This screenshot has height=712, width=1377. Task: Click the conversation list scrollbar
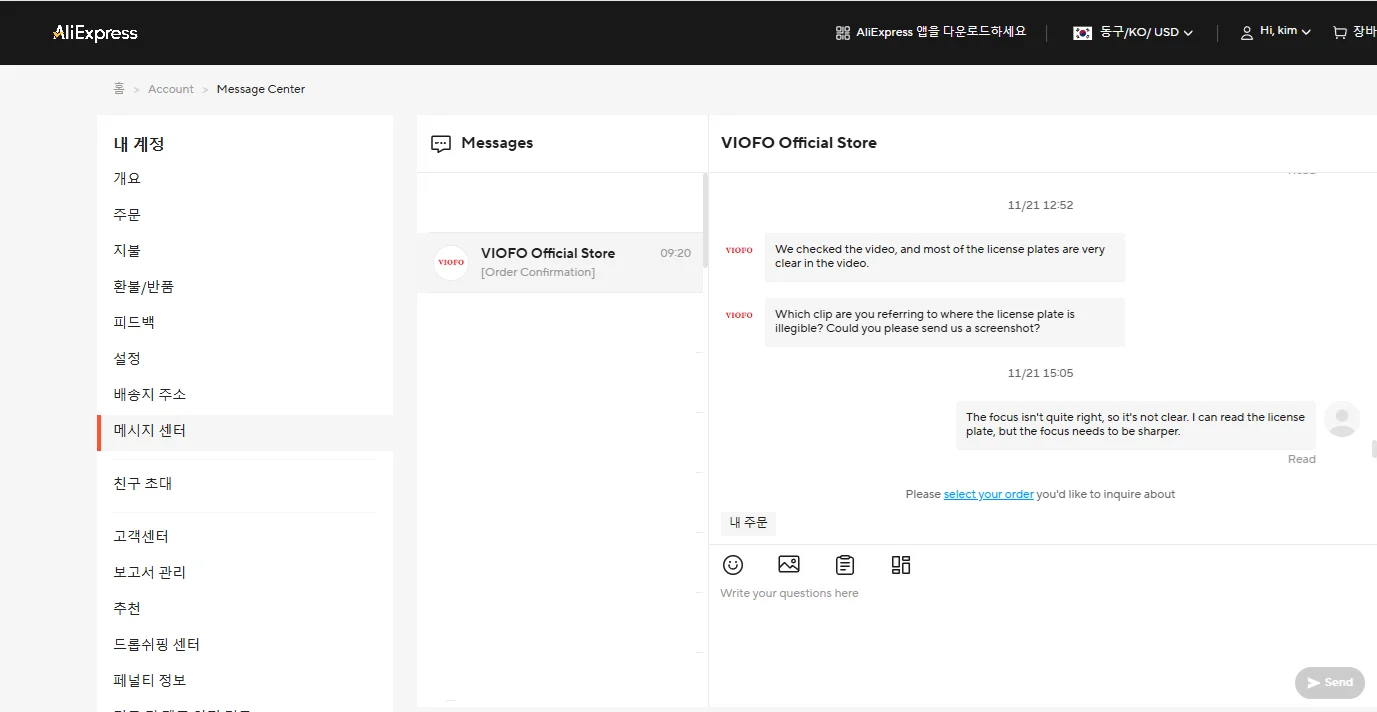coord(705,220)
